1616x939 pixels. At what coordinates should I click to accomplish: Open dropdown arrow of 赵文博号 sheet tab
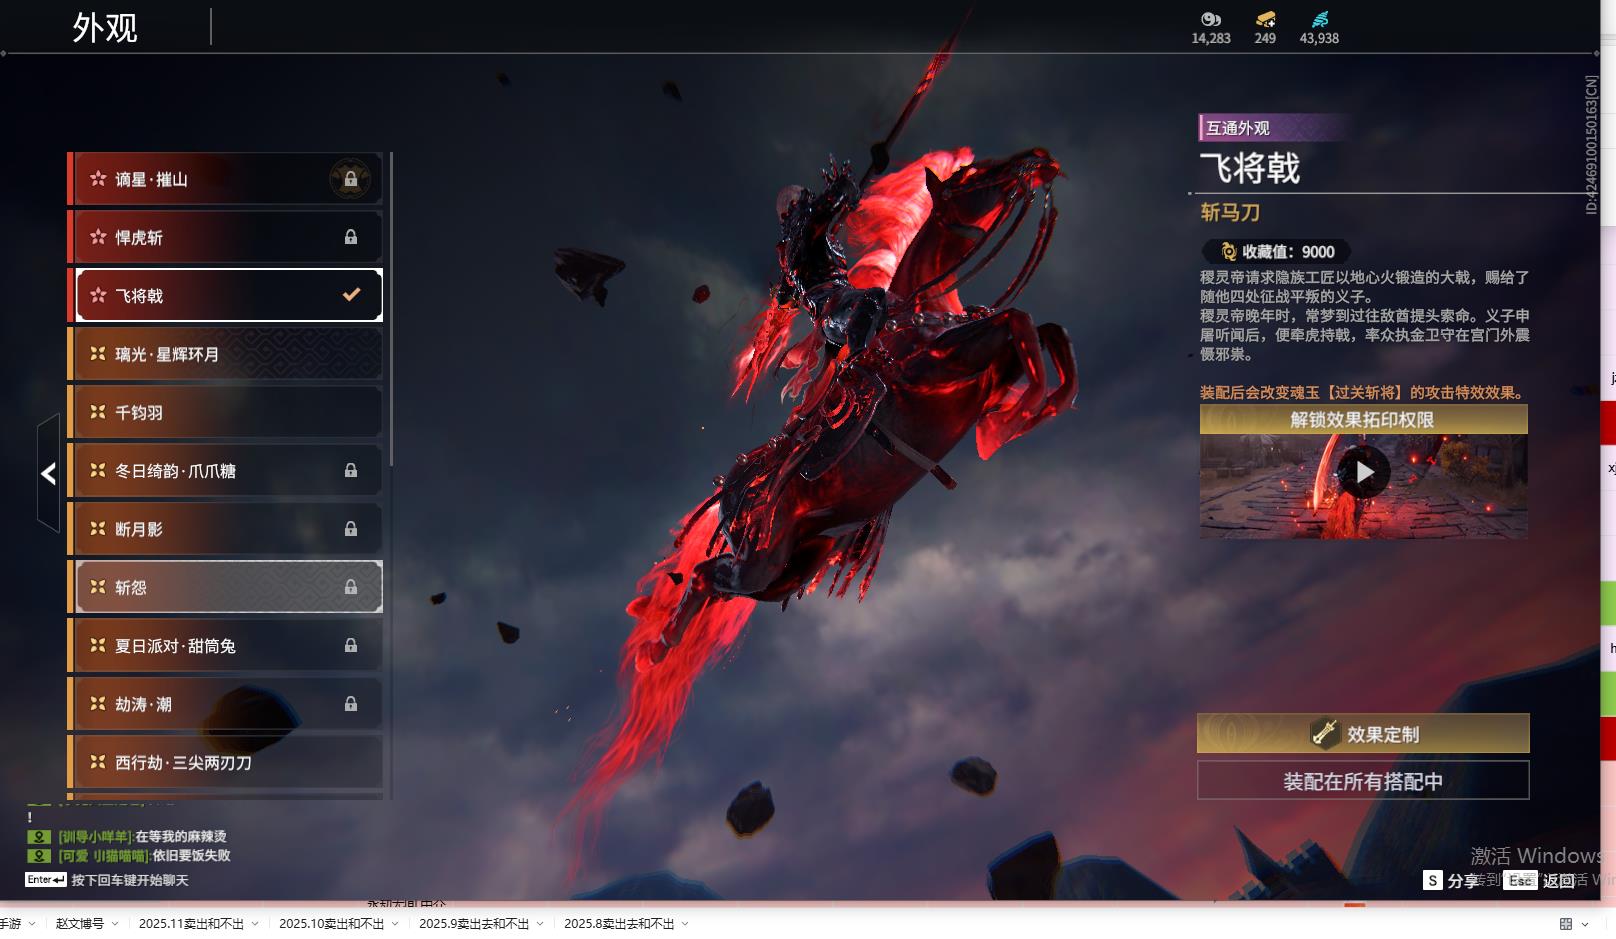[115, 924]
